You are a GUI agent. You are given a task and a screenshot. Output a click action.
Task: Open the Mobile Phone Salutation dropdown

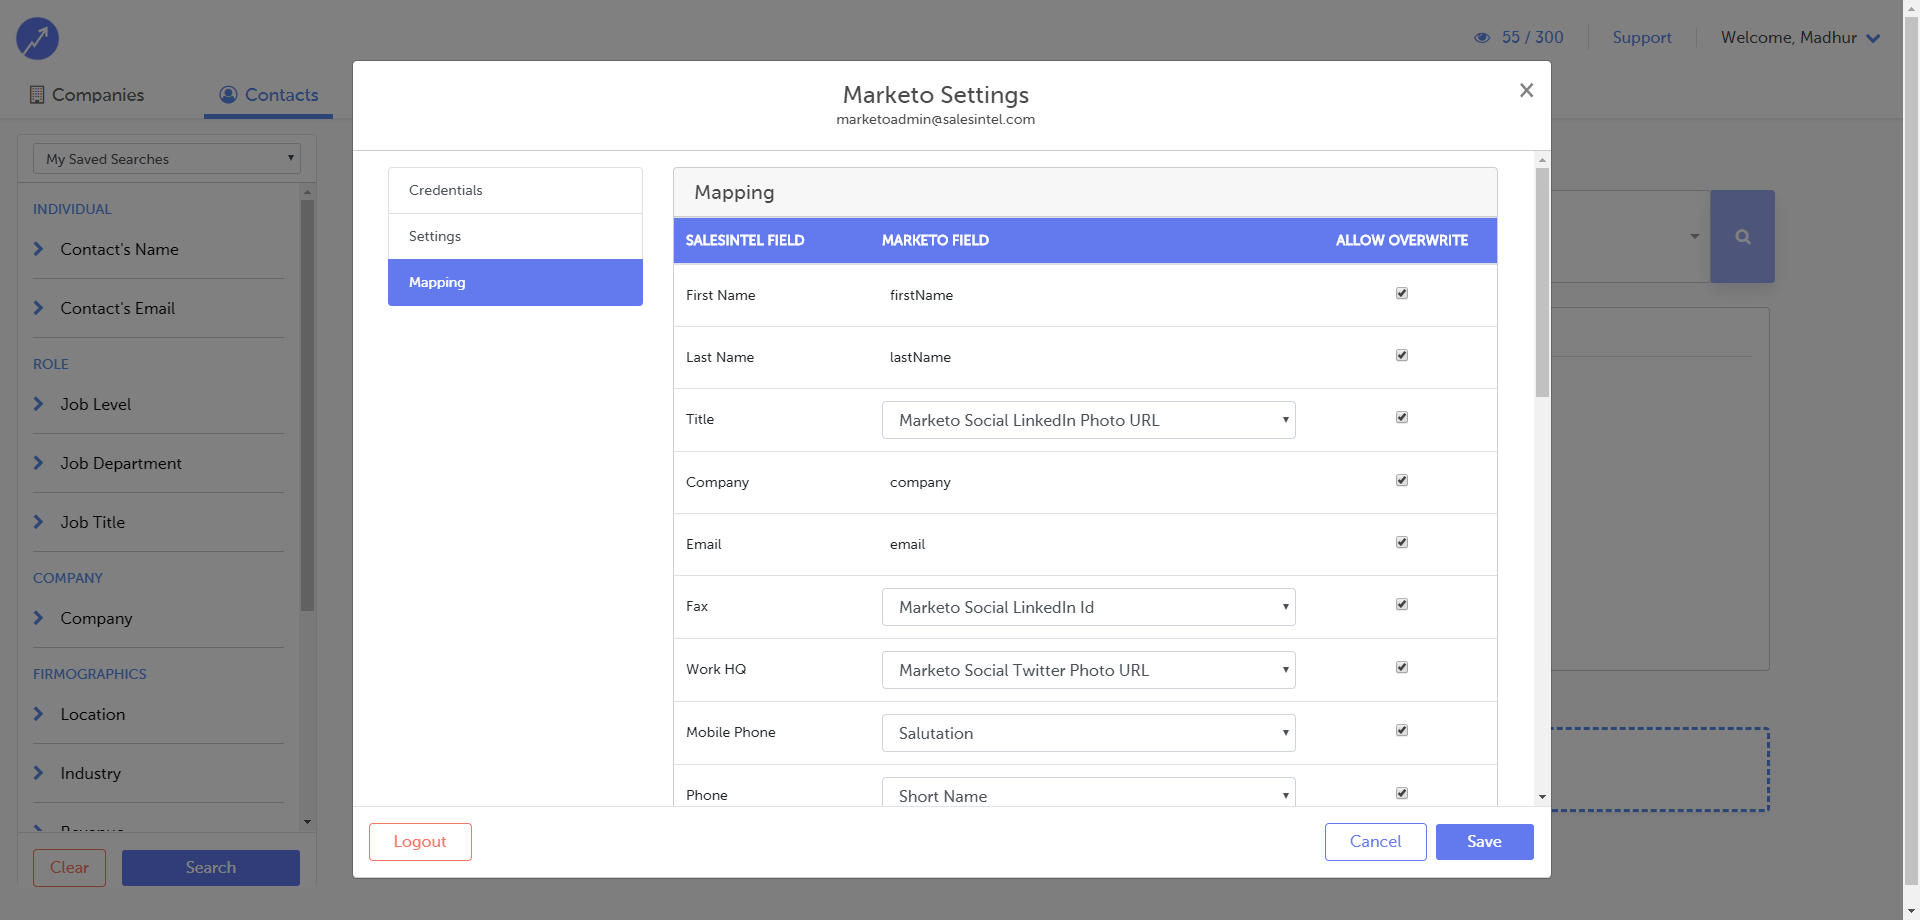tap(1088, 733)
